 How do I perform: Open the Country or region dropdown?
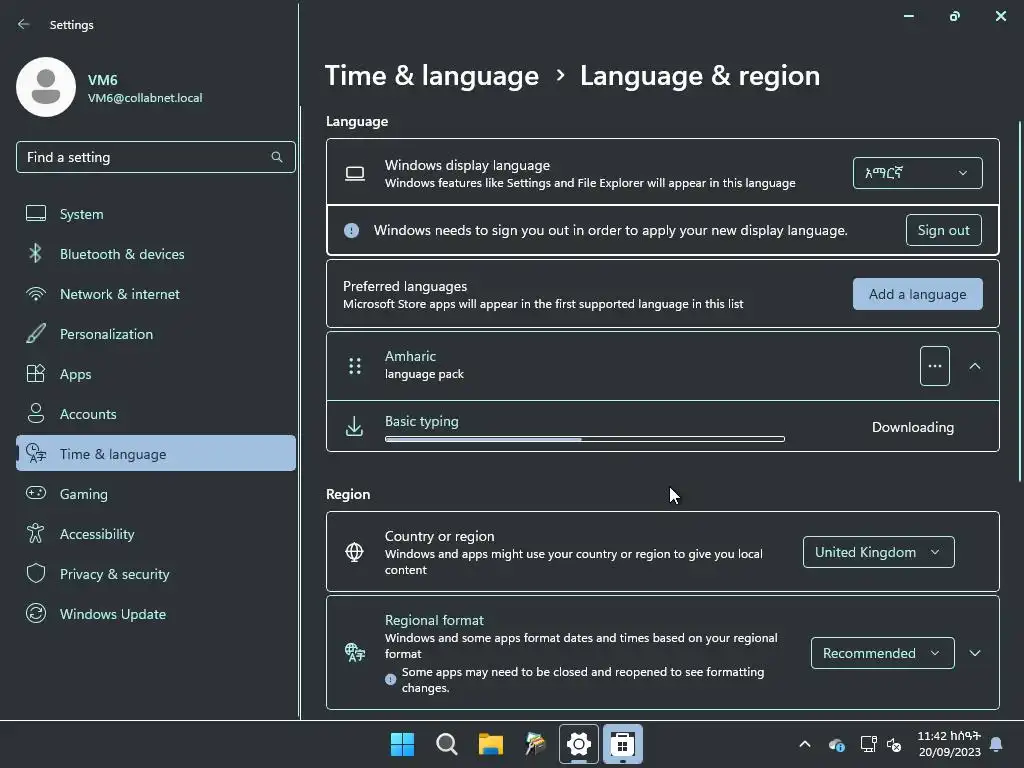[878, 552]
